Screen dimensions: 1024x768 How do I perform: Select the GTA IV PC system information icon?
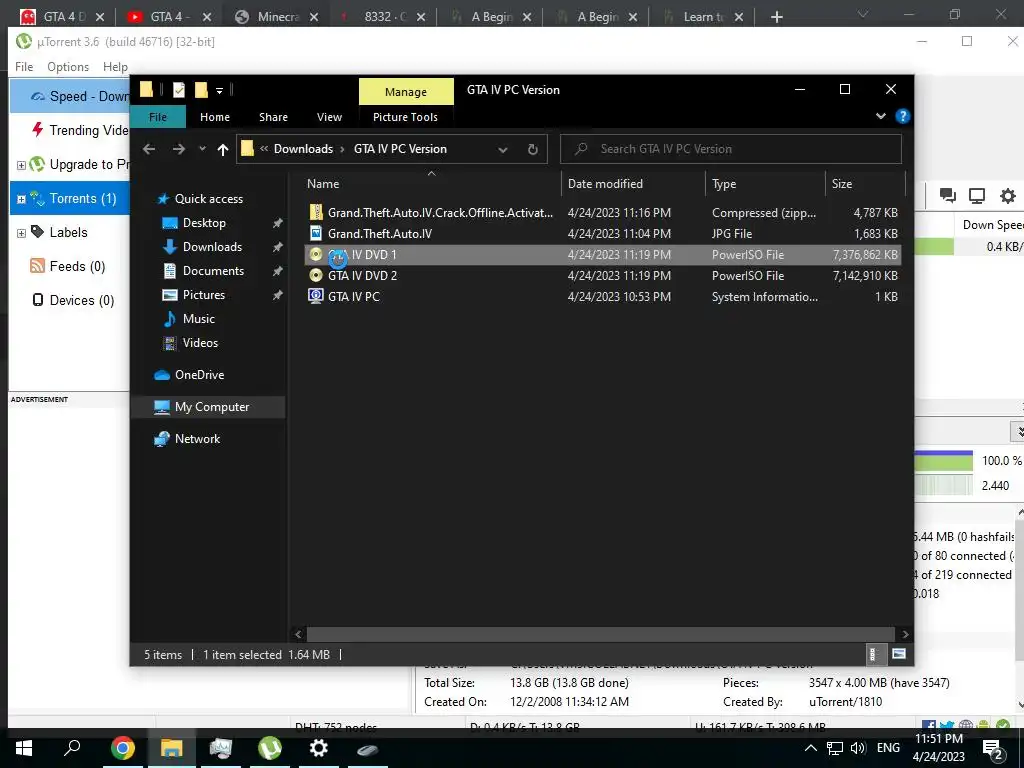pyautogui.click(x=316, y=296)
